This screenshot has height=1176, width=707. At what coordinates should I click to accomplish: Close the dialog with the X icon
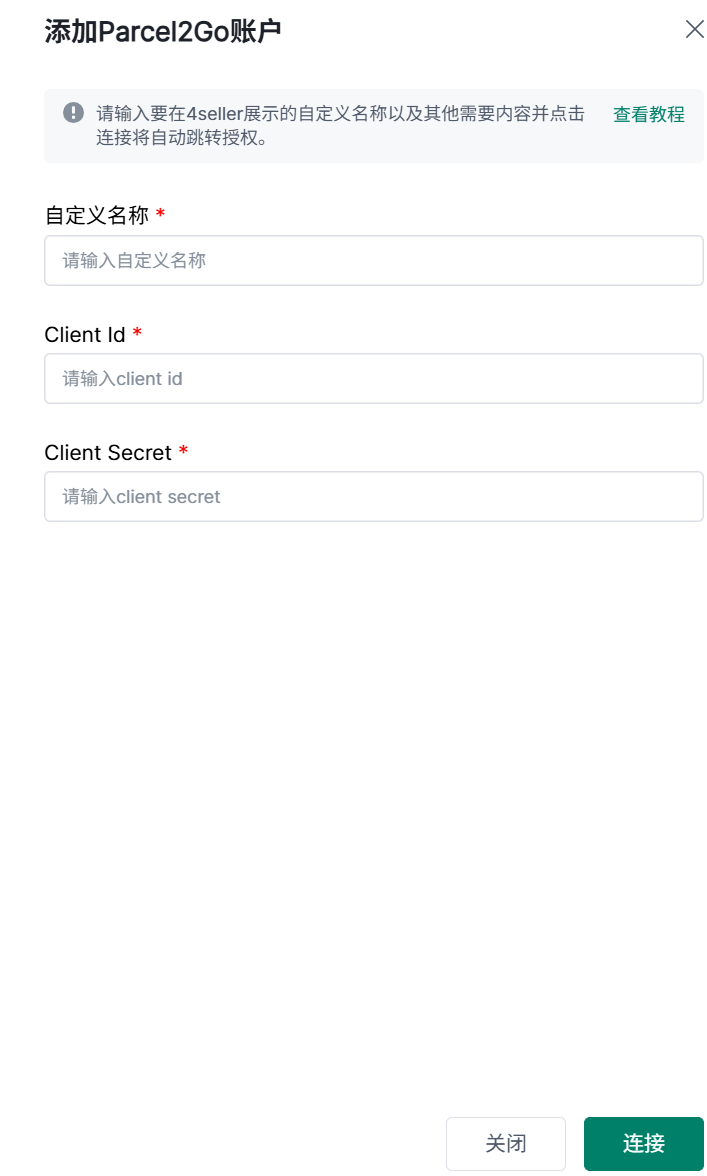click(694, 30)
